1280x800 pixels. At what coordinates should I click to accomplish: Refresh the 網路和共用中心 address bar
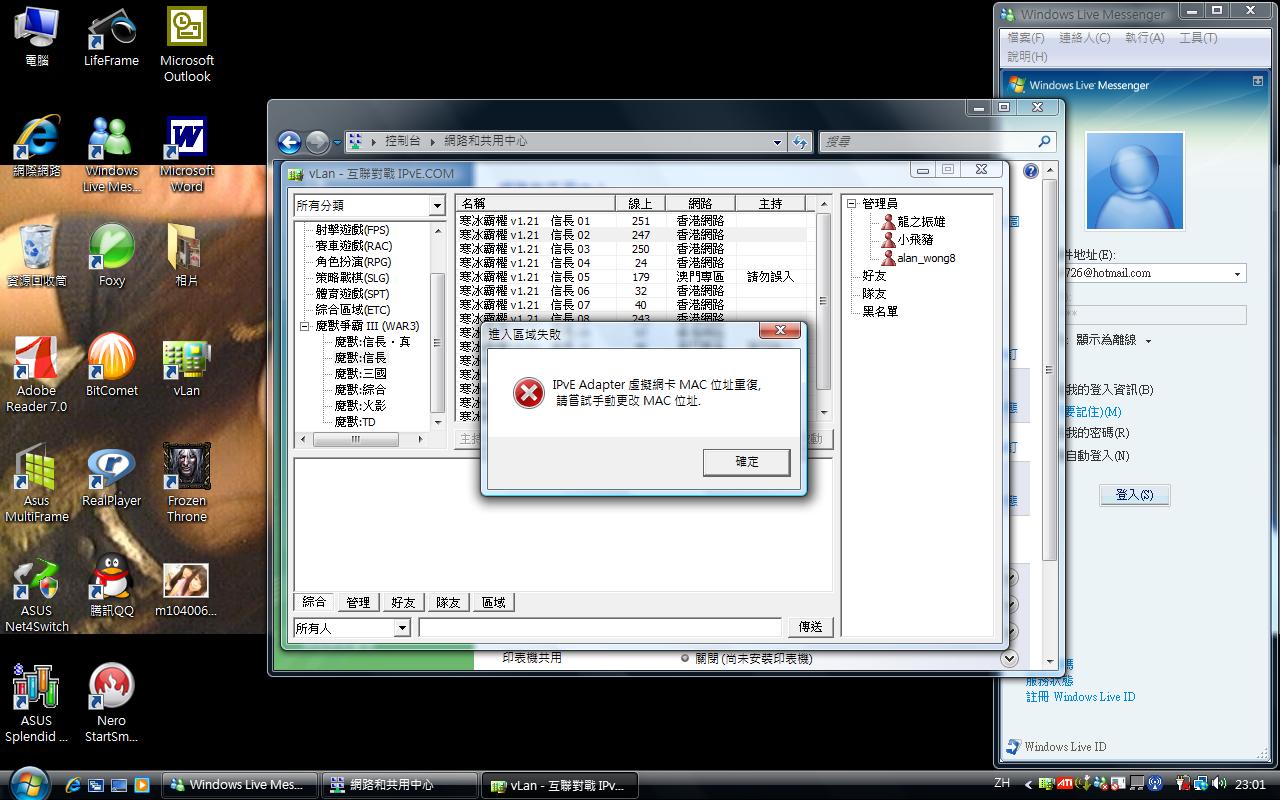pyautogui.click(x=800, y=142)
